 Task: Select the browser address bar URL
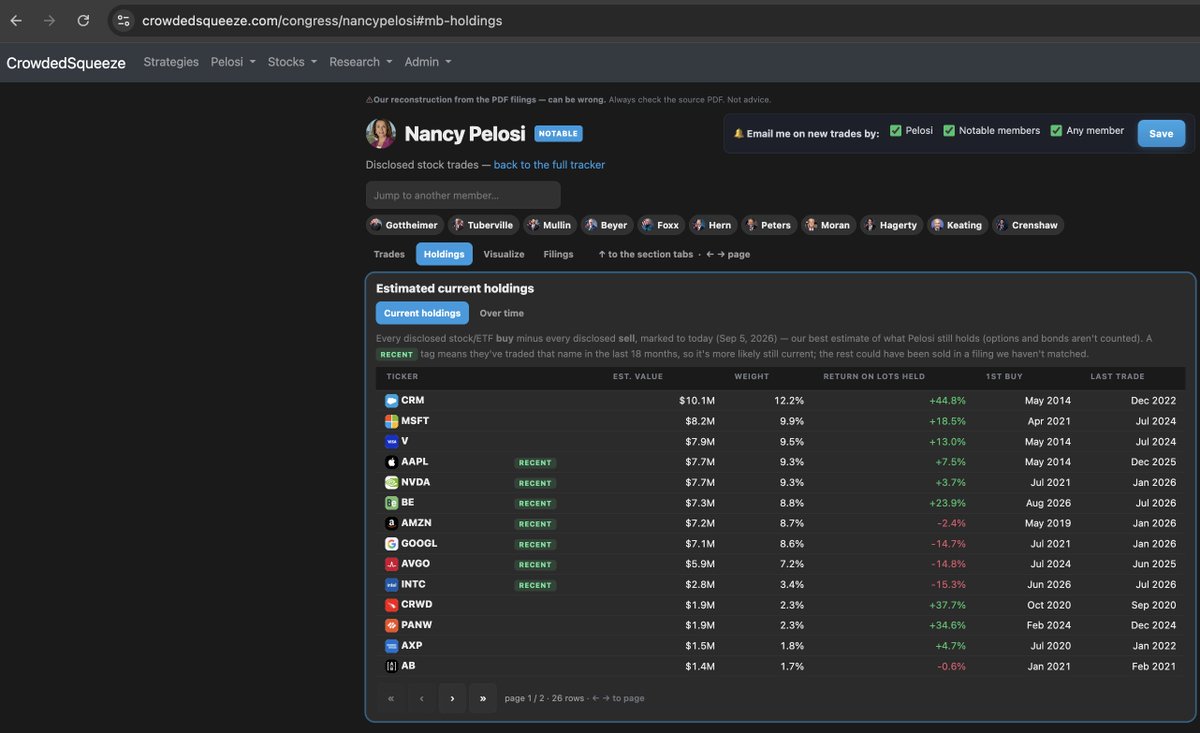pos(322,20)
